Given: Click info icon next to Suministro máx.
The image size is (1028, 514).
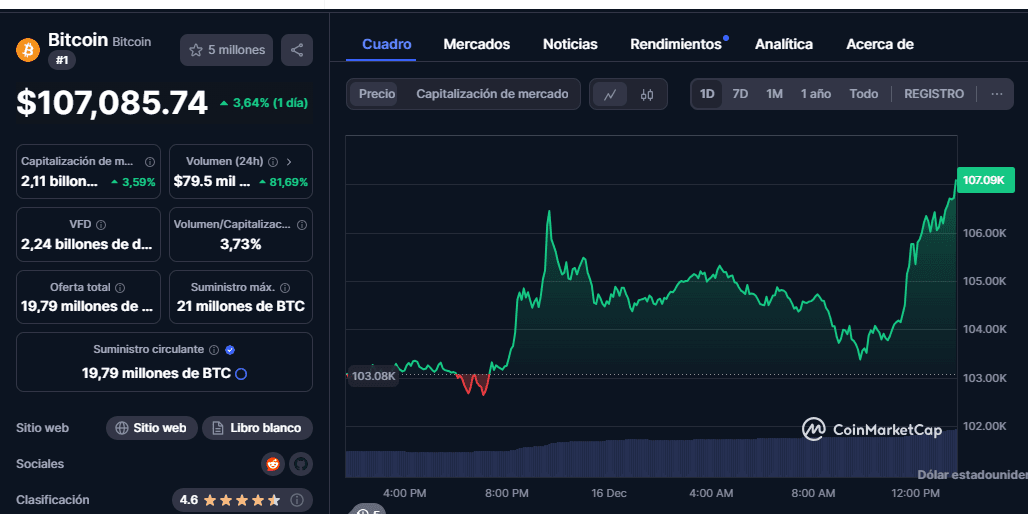Looking at the screenshot, I should (x=285, y=287).
